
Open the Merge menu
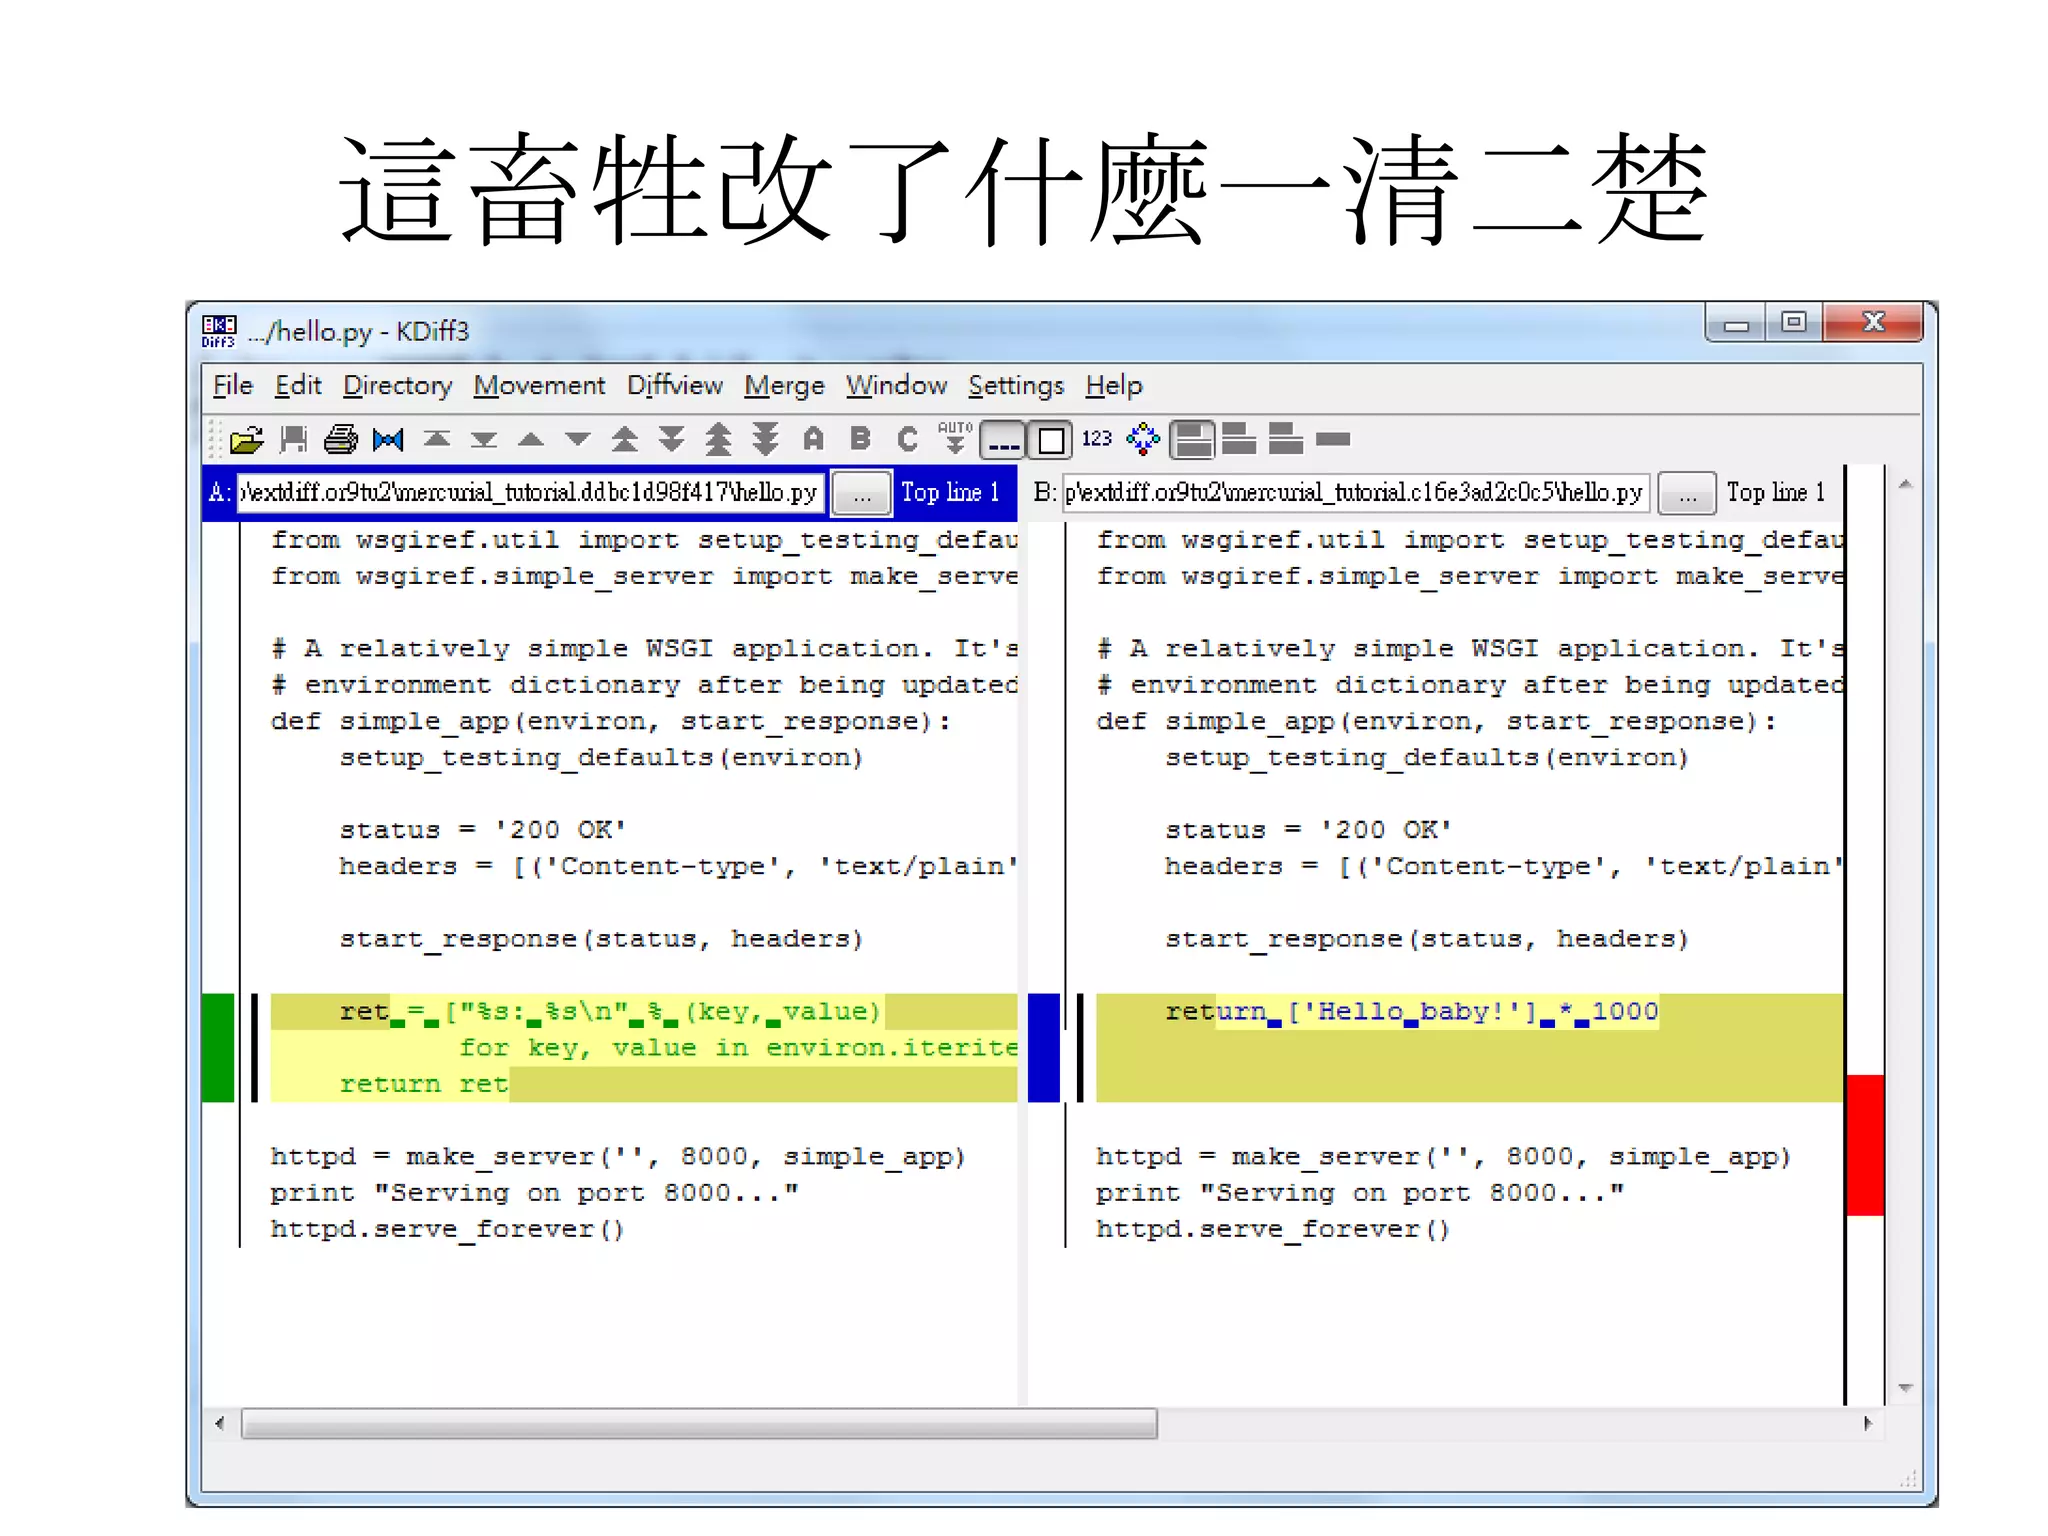(x=783, y=386)
